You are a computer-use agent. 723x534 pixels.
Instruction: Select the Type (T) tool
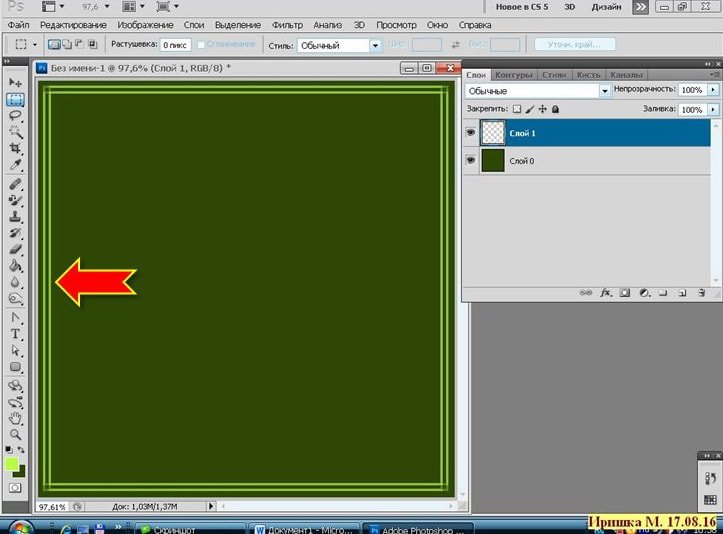(x=16, y=334)
